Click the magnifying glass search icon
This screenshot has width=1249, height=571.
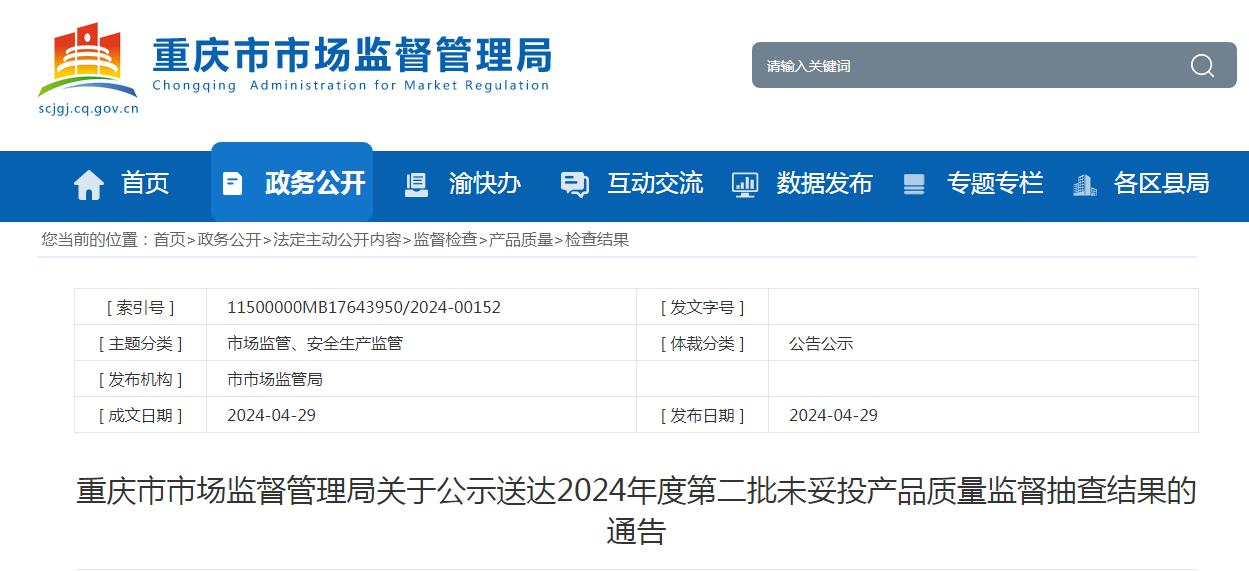(x=1202, y=66)
